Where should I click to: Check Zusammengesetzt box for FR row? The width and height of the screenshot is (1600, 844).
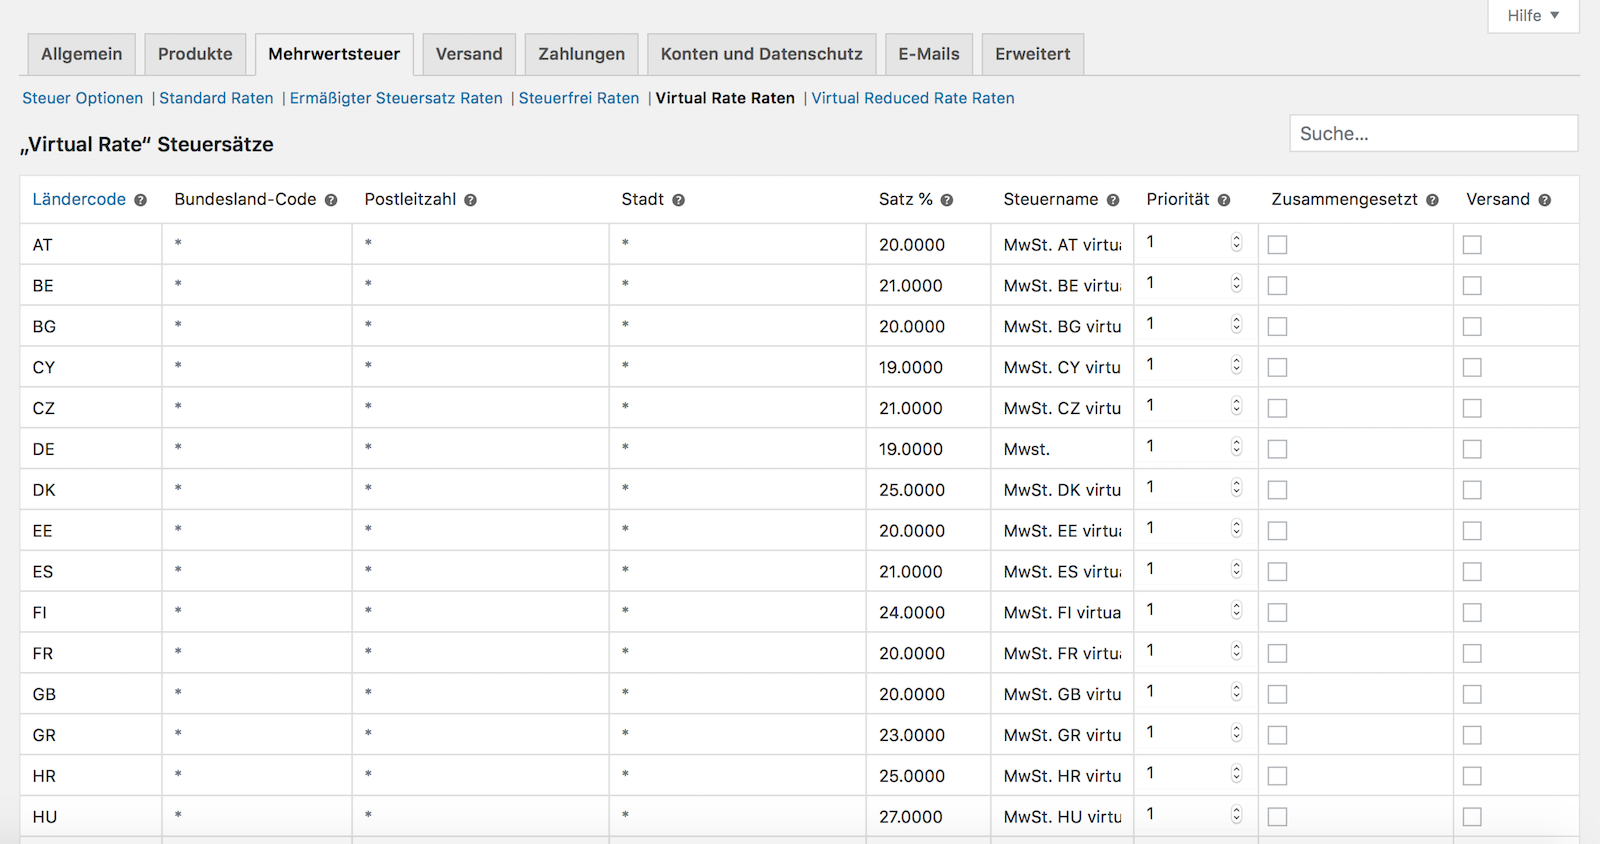click(1277, 653)
